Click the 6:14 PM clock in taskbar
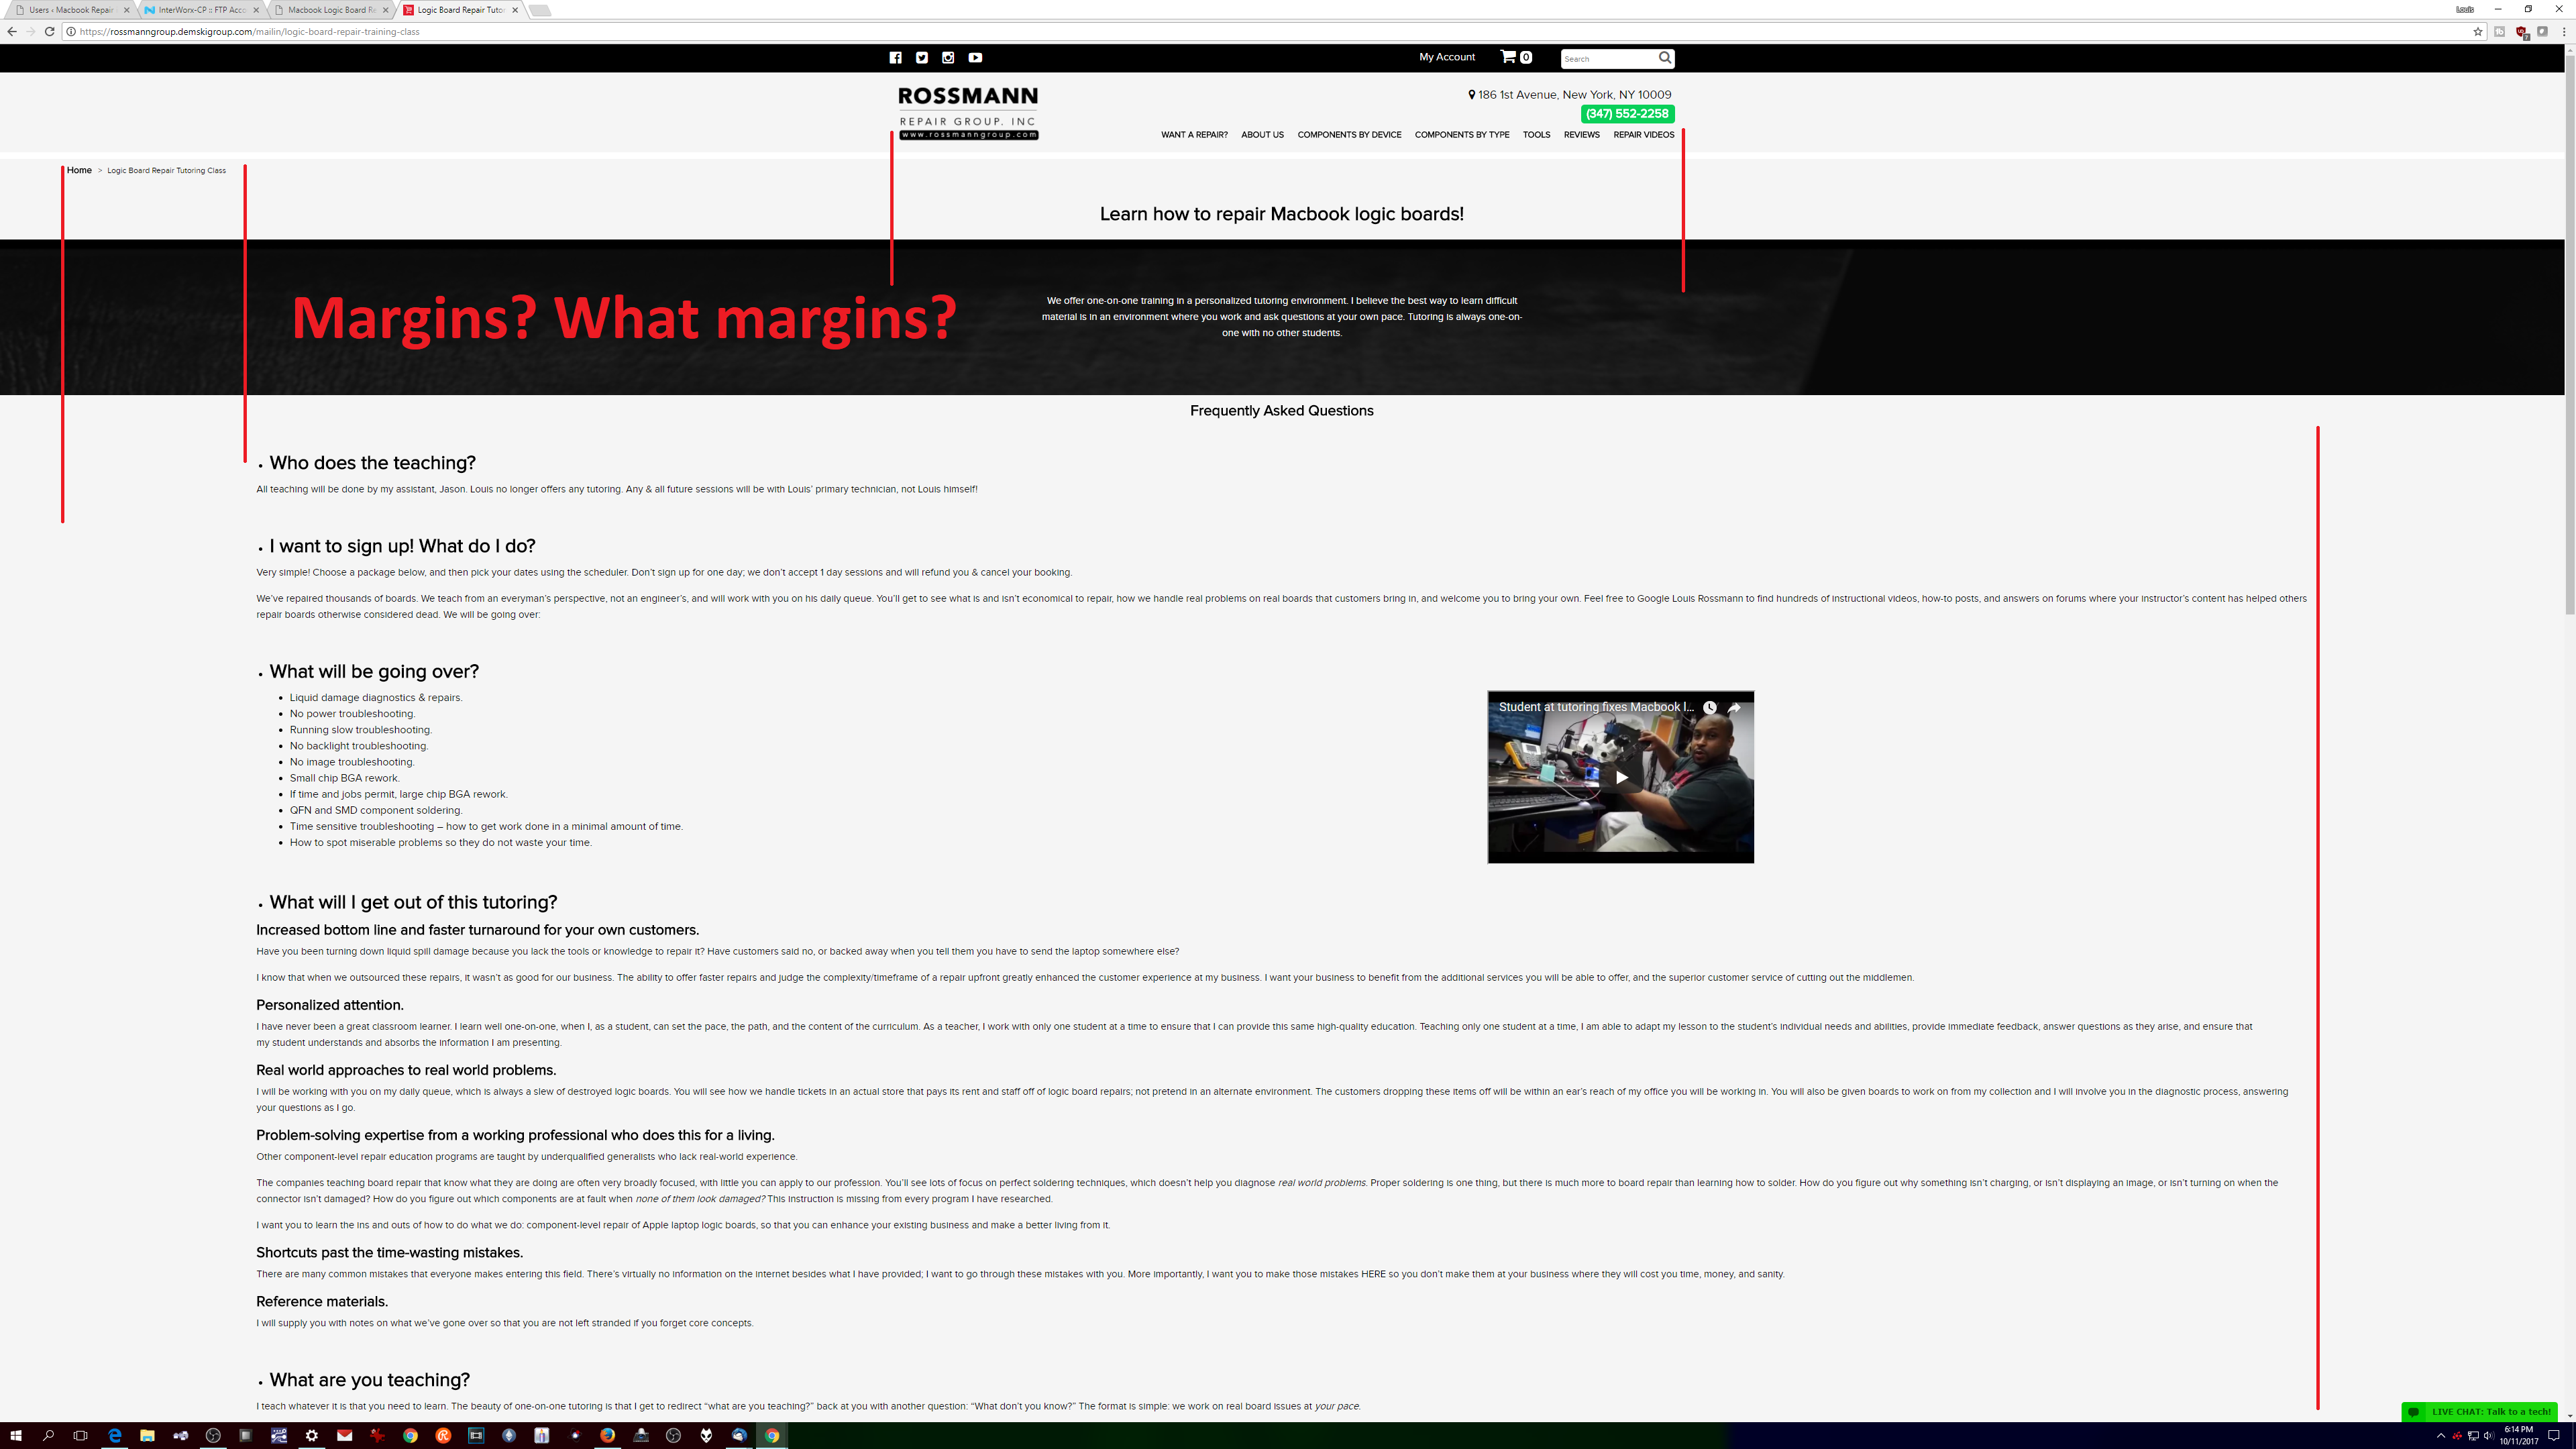 (2518, 1436)
